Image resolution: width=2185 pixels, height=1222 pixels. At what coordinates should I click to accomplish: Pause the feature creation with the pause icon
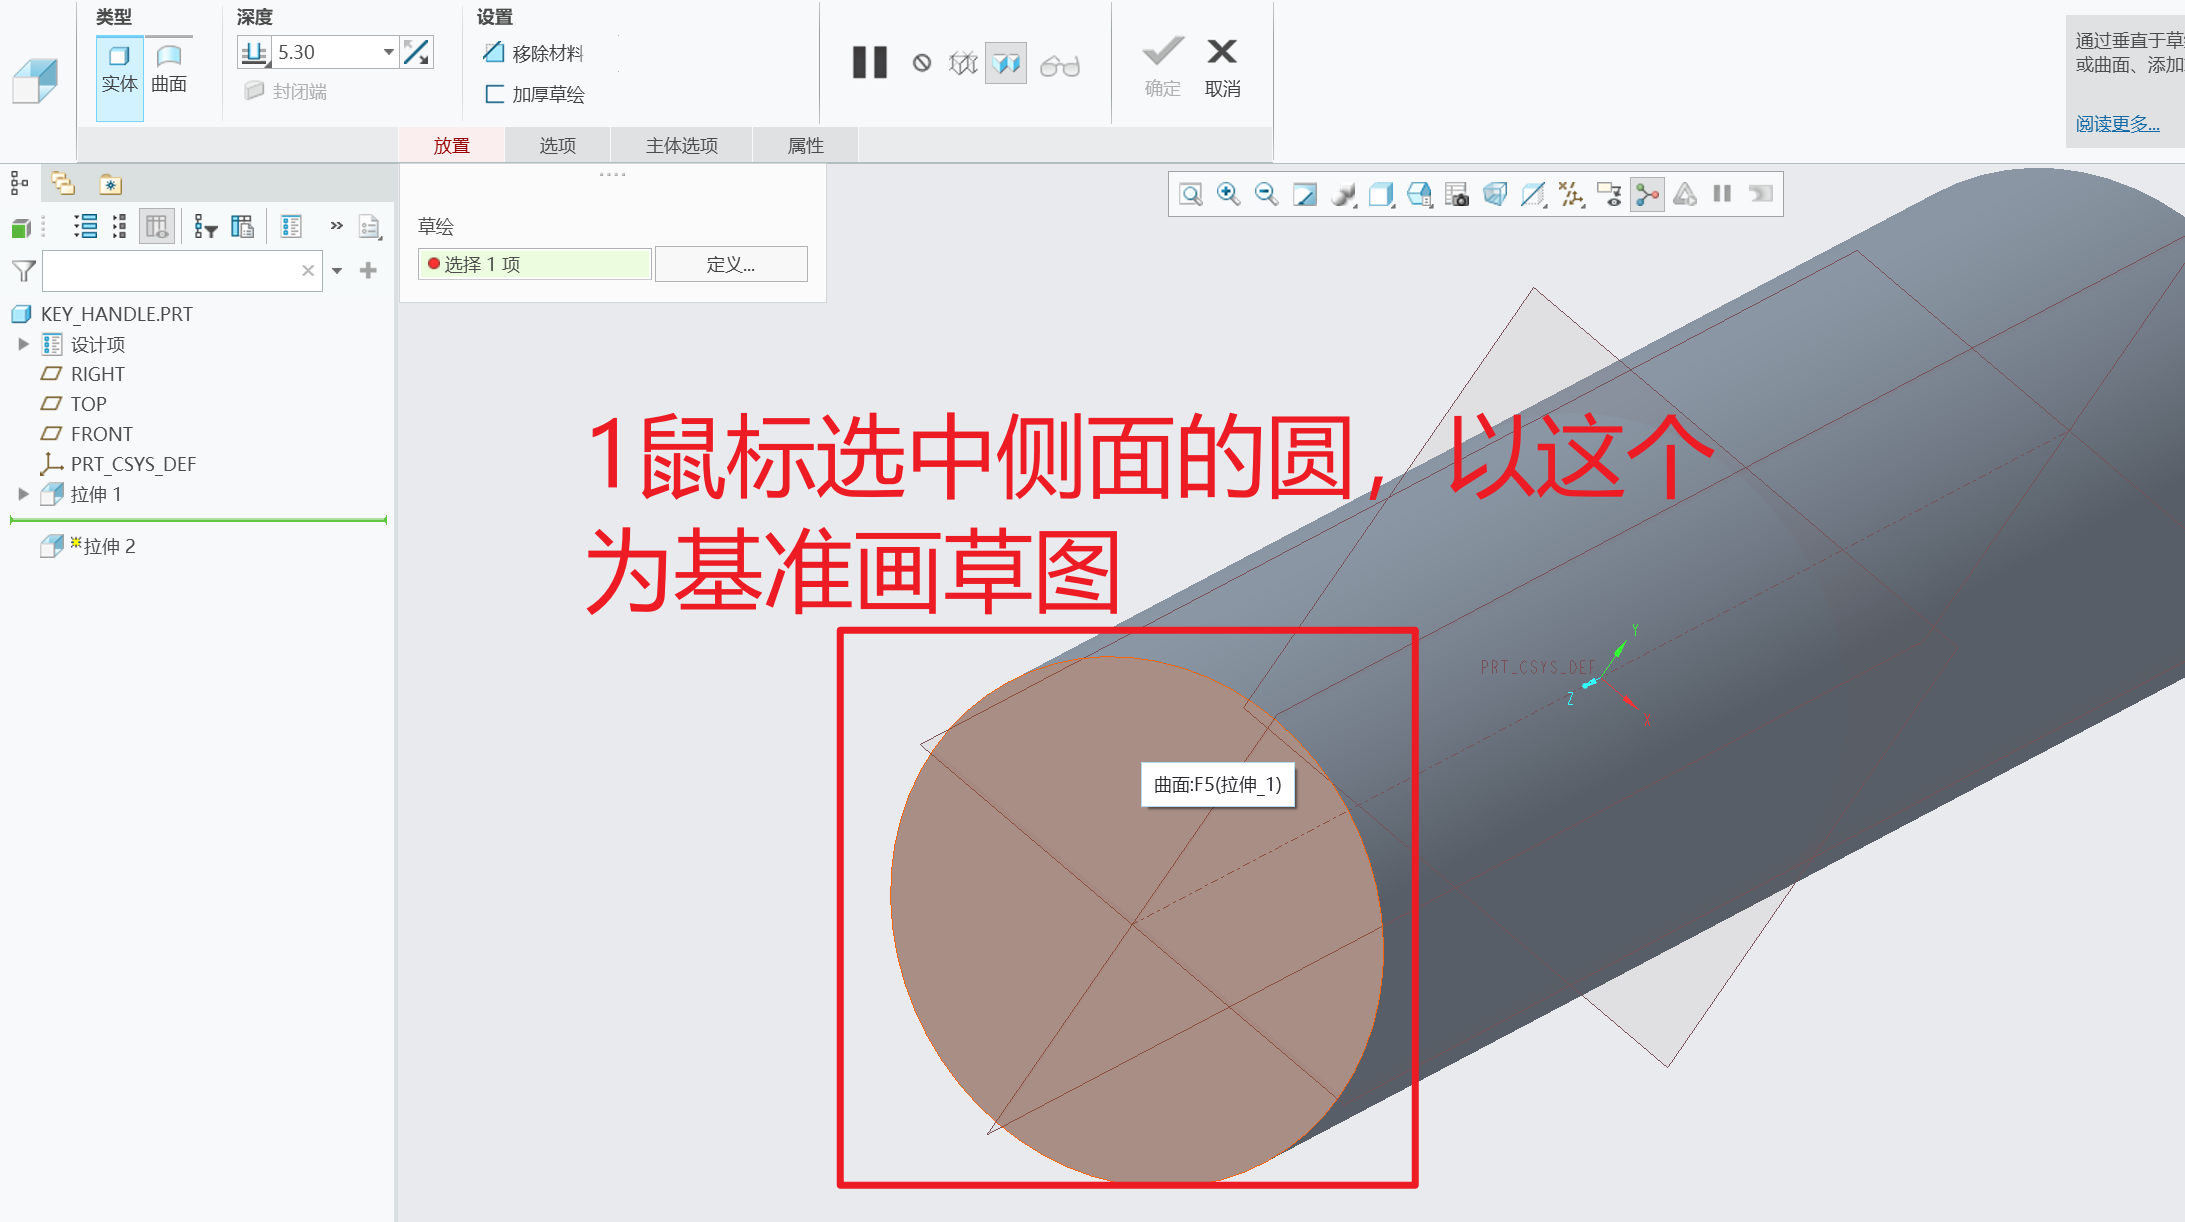(868, 63)
